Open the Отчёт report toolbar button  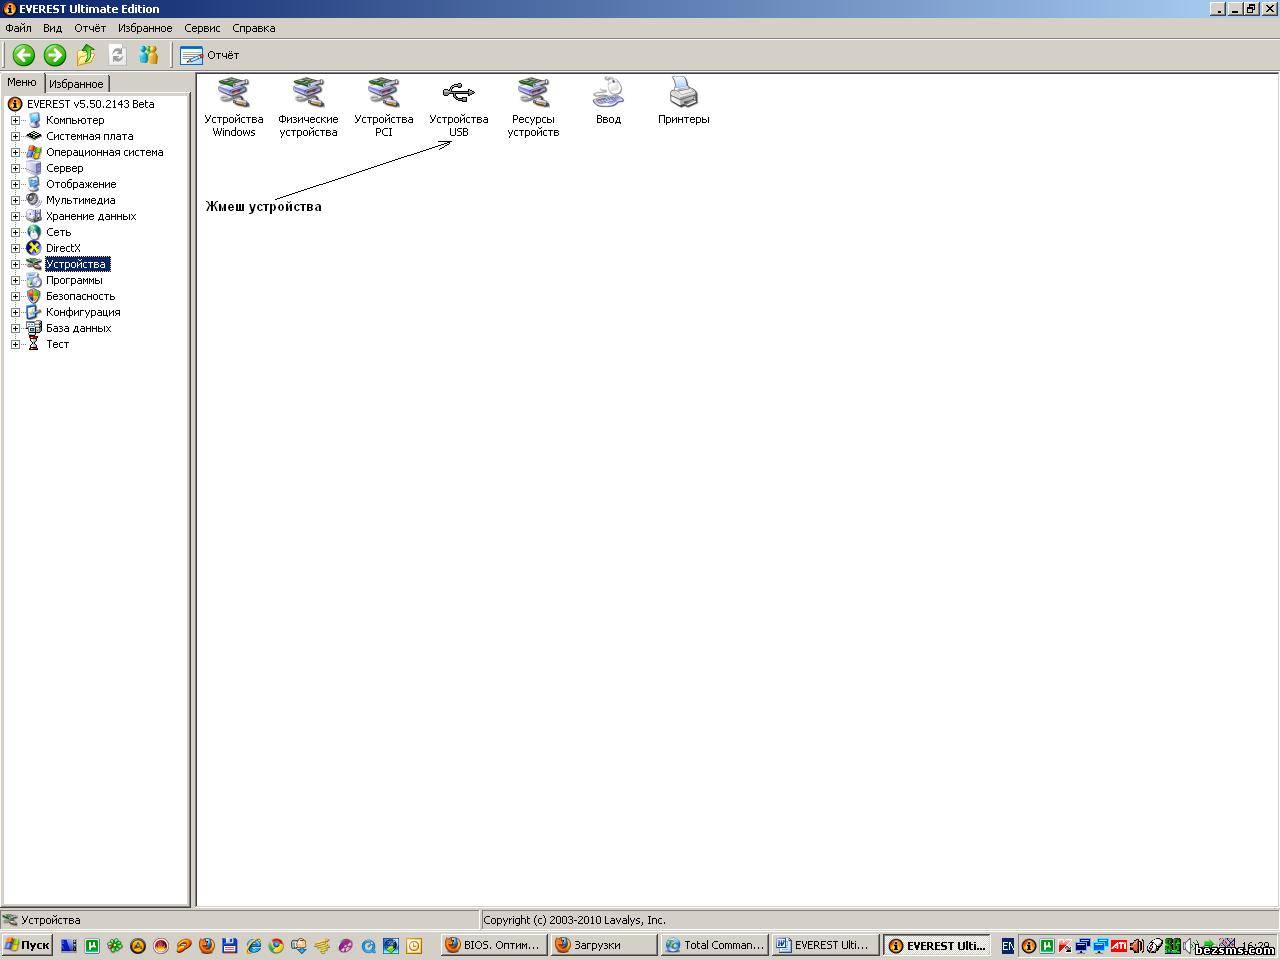pyautogui.click(x=210, y=55)
